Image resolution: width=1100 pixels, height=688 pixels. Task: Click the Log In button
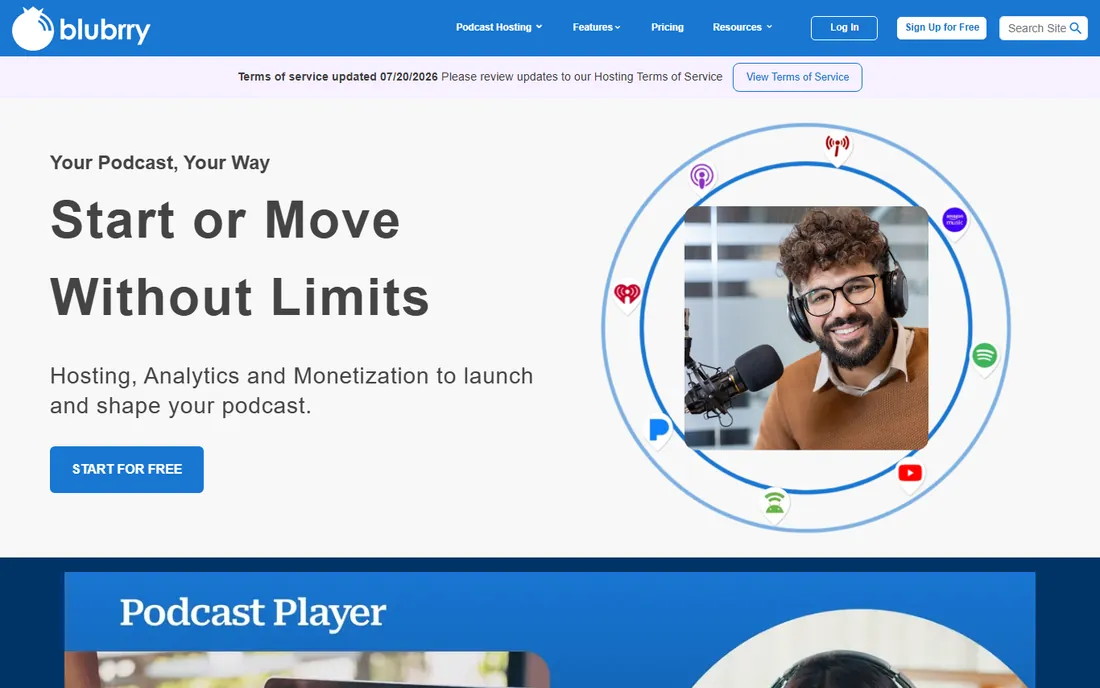tap(844, 28)
